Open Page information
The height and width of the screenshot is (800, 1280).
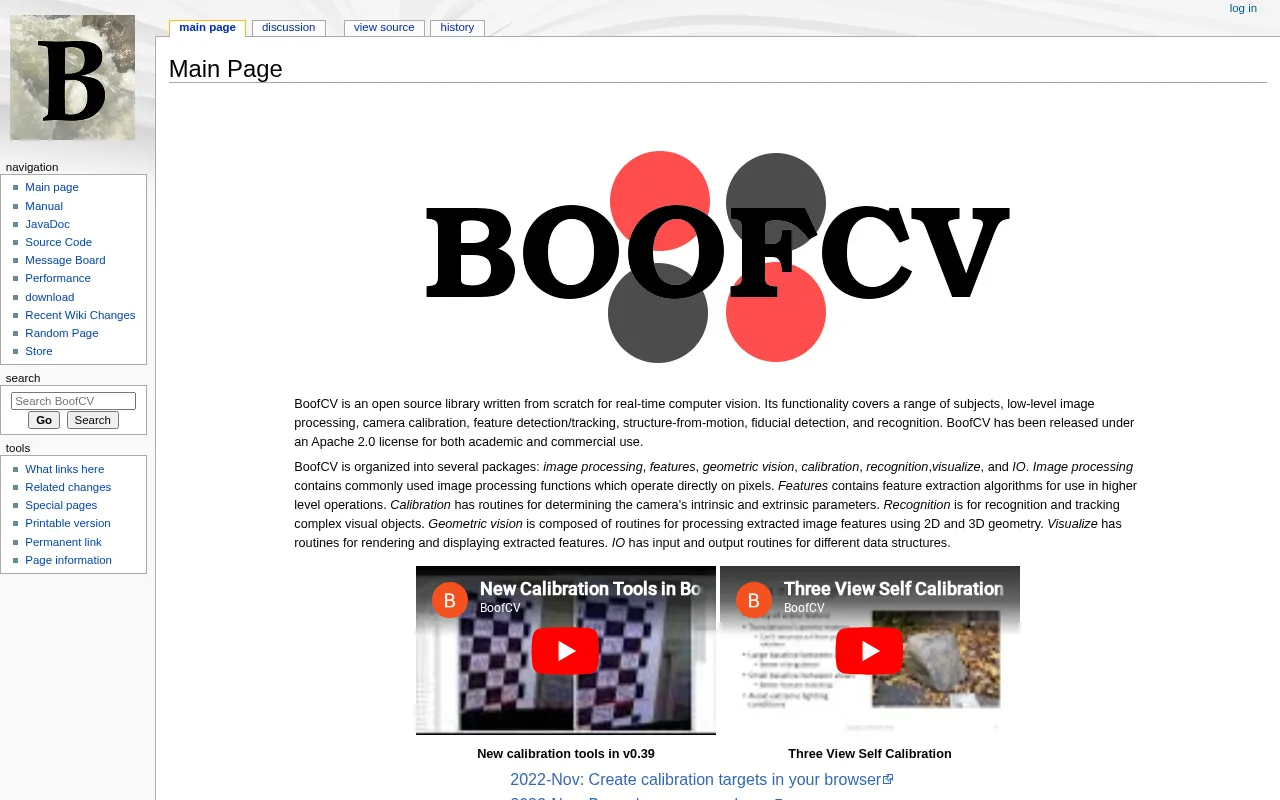[x=68, y=560]
